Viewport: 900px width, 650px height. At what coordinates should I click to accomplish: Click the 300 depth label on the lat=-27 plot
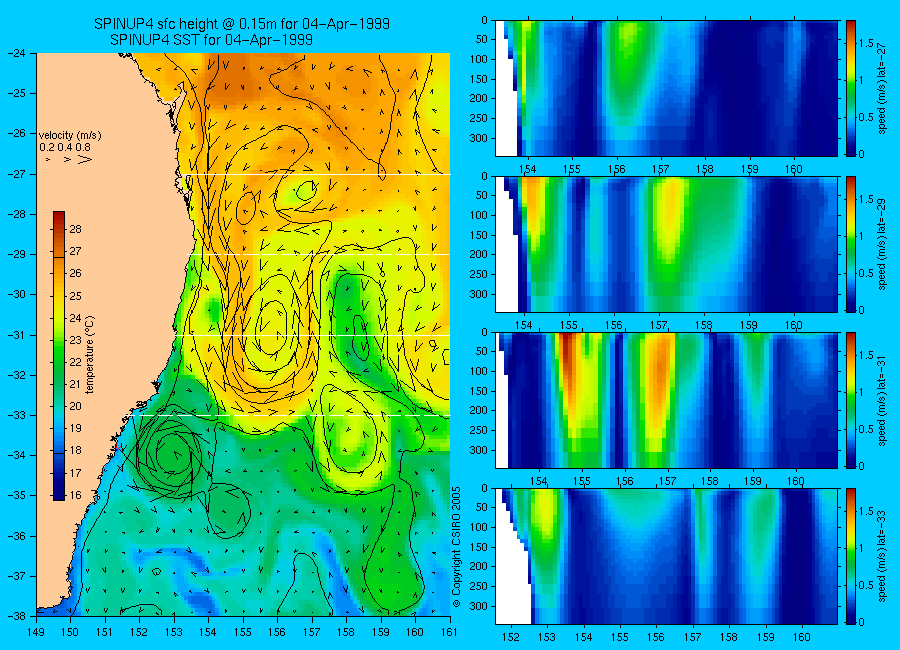click(479, 138)
